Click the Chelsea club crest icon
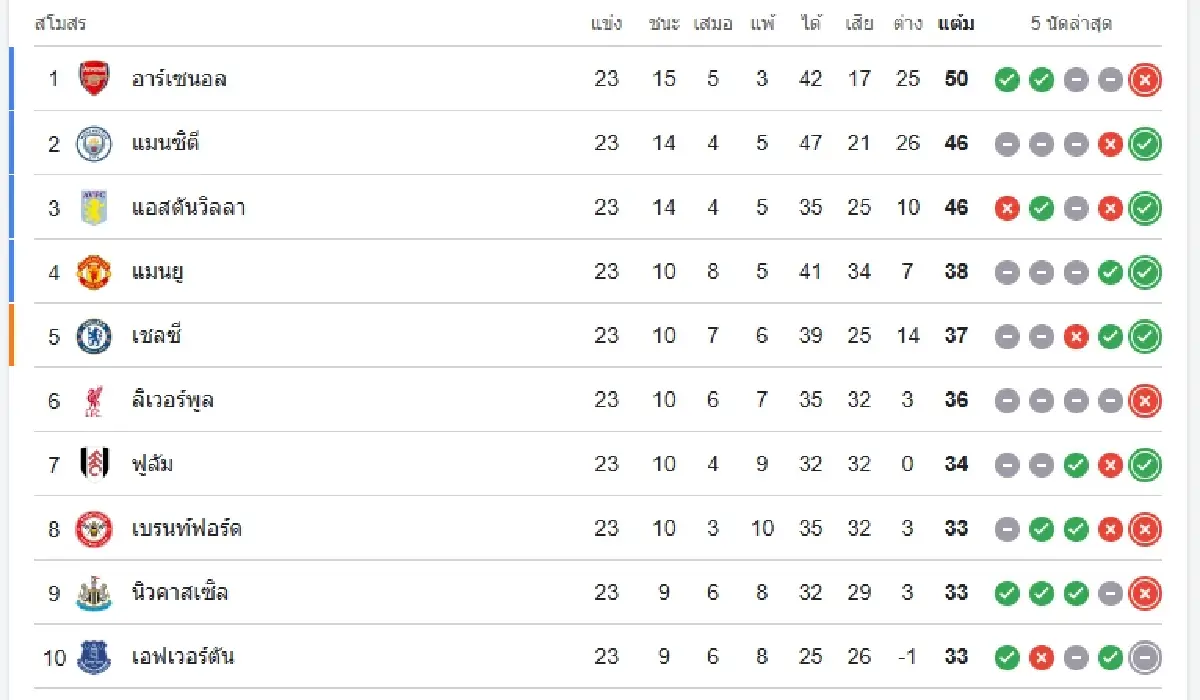This screenshot has width=1200, height=700. (x=94, y=336)
